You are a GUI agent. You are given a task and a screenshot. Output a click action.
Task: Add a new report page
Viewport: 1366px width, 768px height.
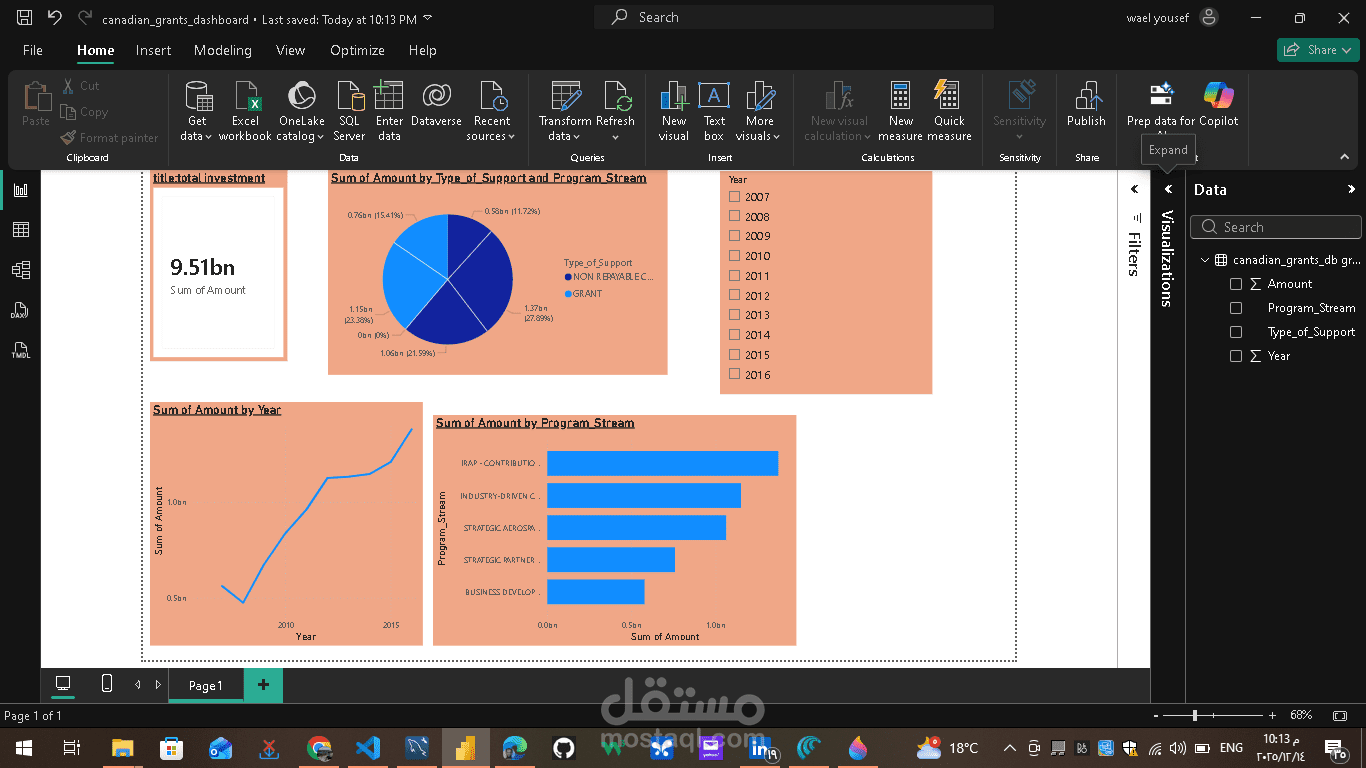(x=263, y=685)
